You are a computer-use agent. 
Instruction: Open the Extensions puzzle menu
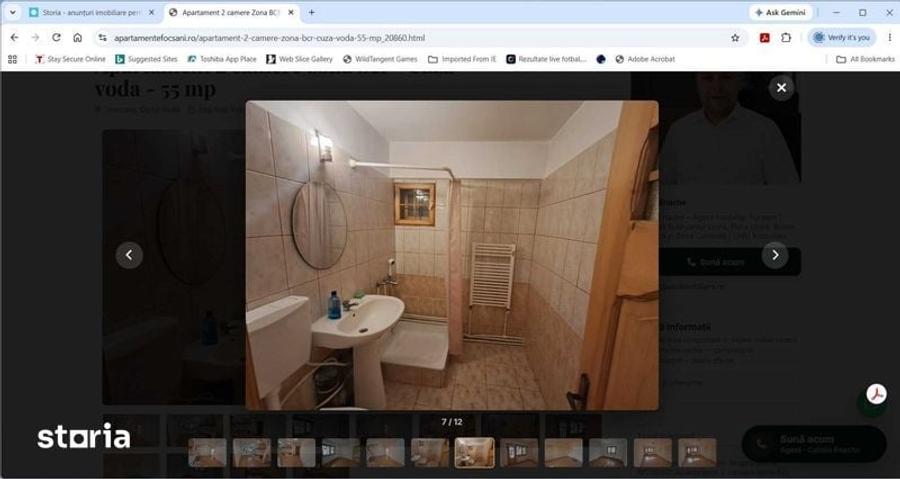click(x=786, y=38)
